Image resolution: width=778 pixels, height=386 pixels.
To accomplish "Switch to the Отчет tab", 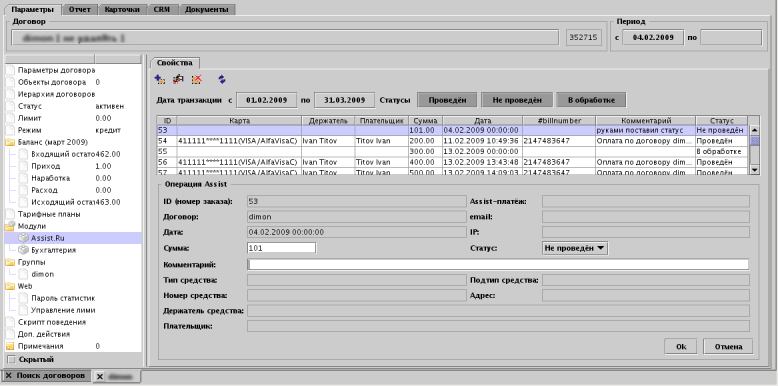I will [79, 9].
